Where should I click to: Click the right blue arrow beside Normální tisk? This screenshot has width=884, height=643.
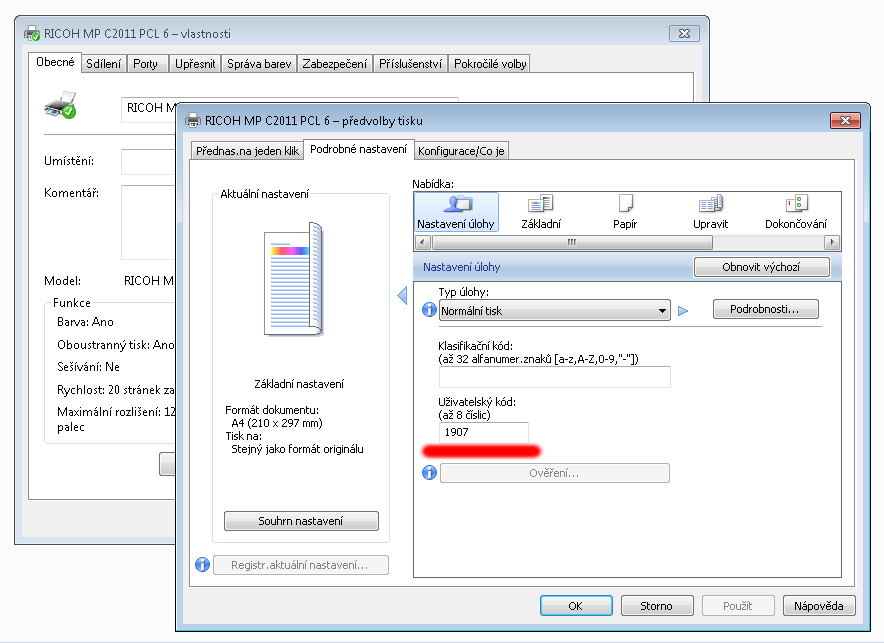683,311
